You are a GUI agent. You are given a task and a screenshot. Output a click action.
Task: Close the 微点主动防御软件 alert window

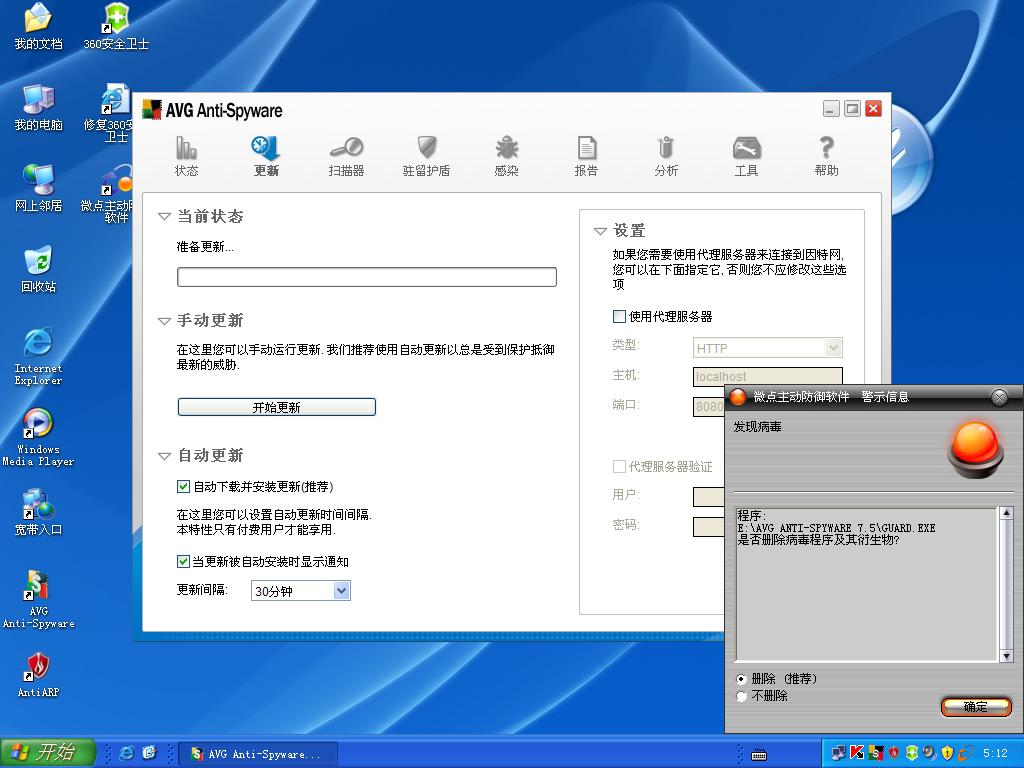(x=999, y=397)
